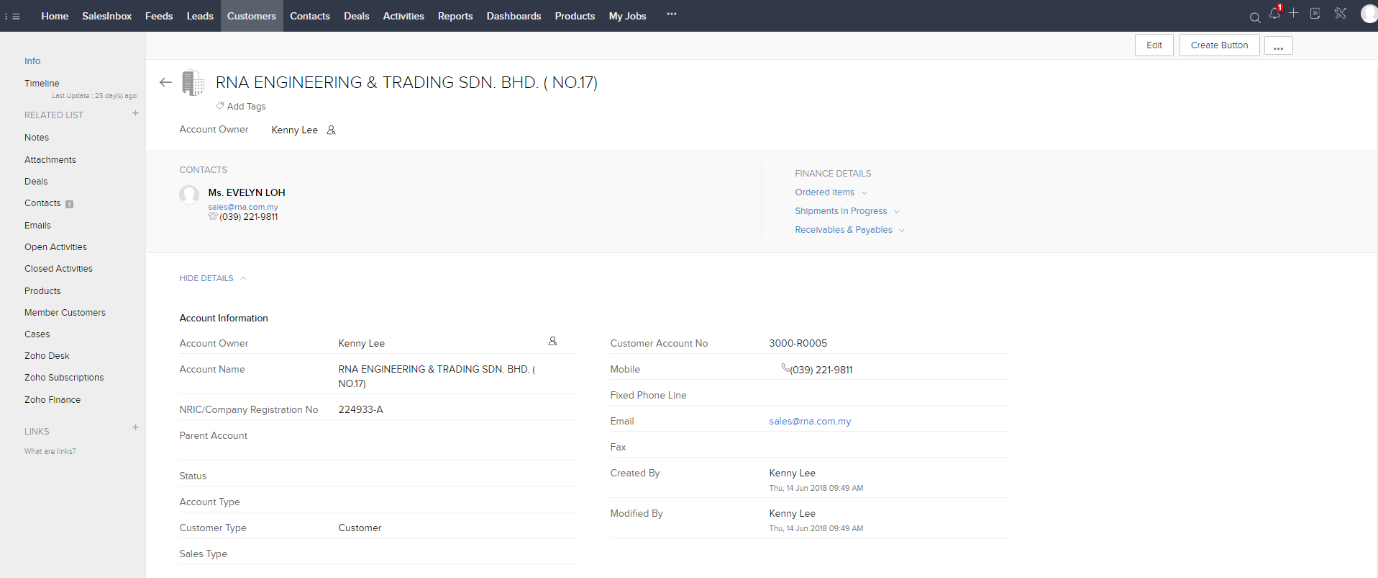Click the plus quick-create icon in top bar

[x=1293, y=13]
